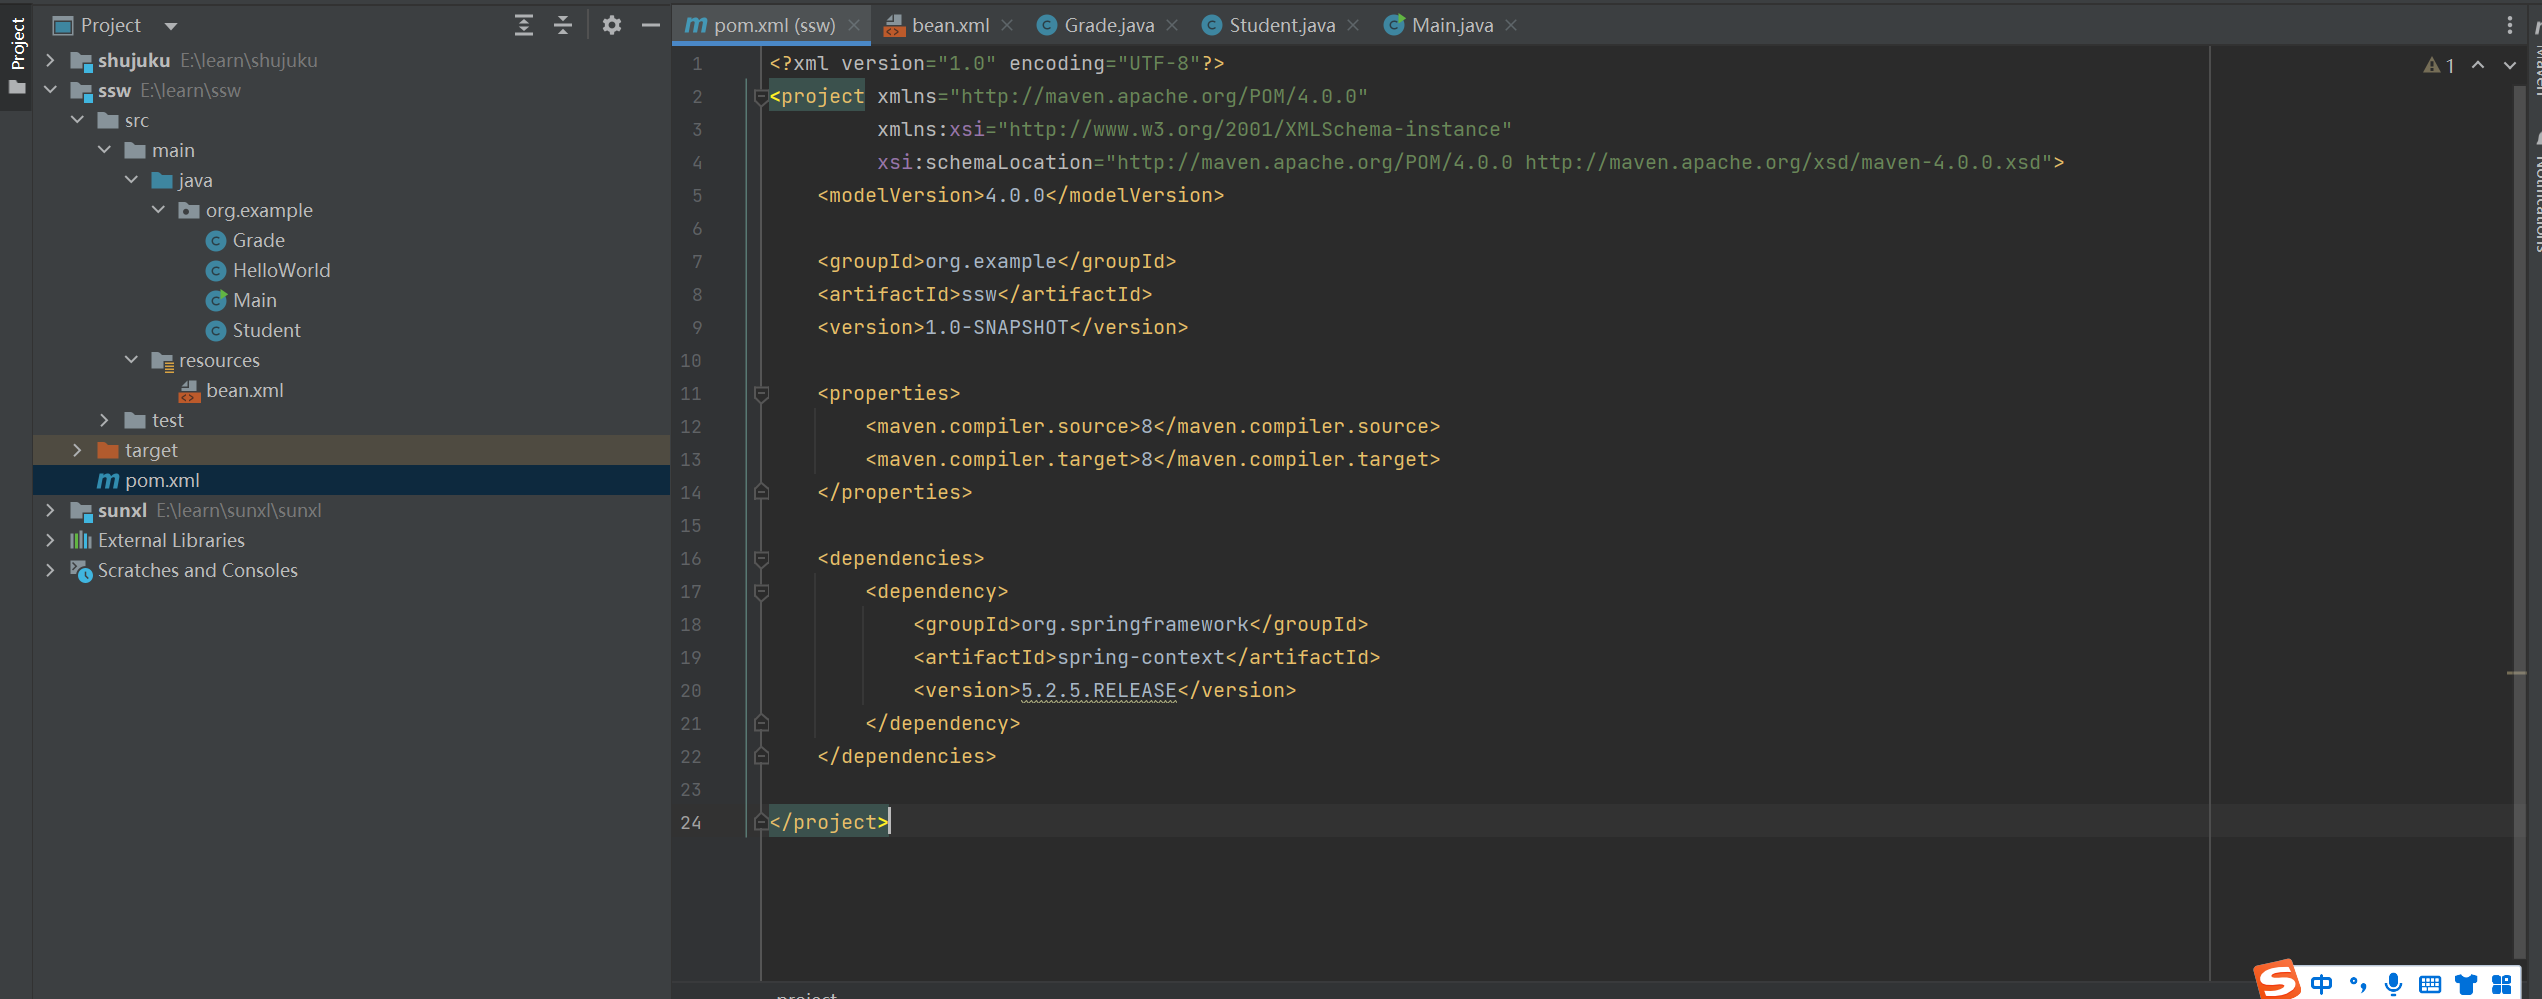The image size is (2542, 999).
Task: Click the warning indicator in editor
Action: click(x=2438, y=65)
